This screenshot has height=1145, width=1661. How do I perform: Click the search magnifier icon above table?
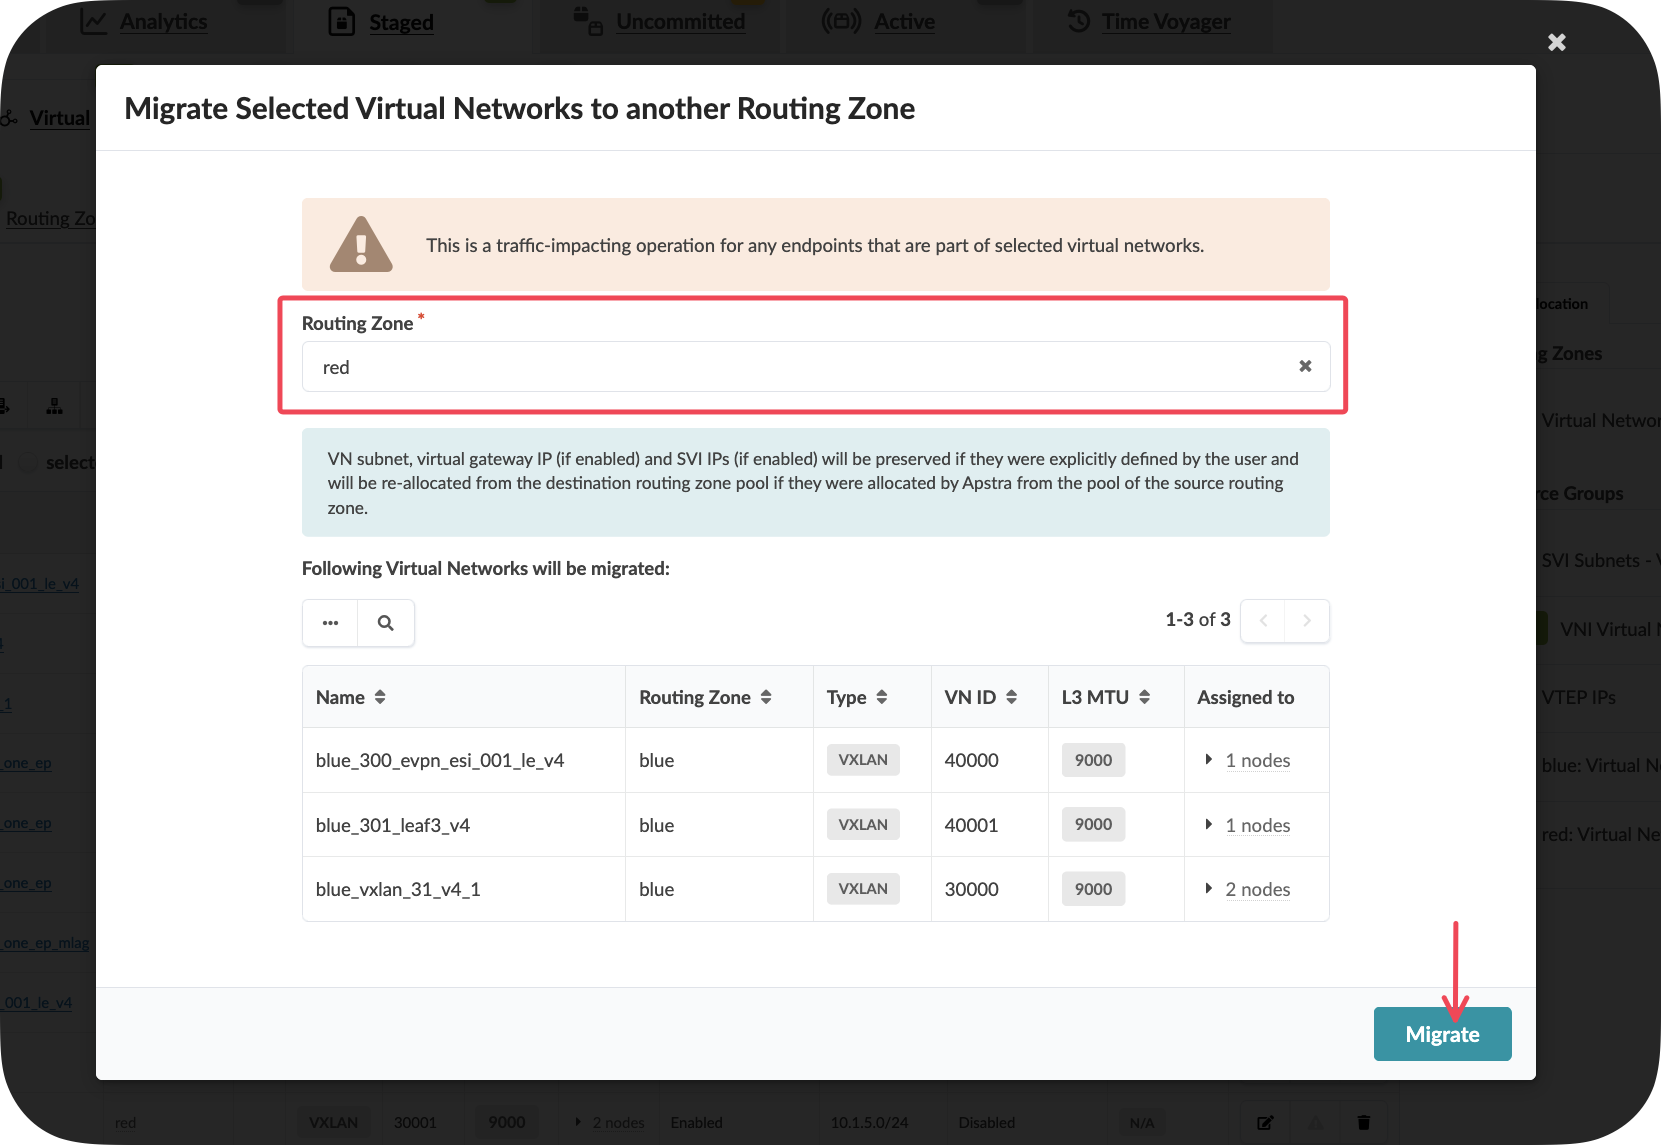coord(385,623)
